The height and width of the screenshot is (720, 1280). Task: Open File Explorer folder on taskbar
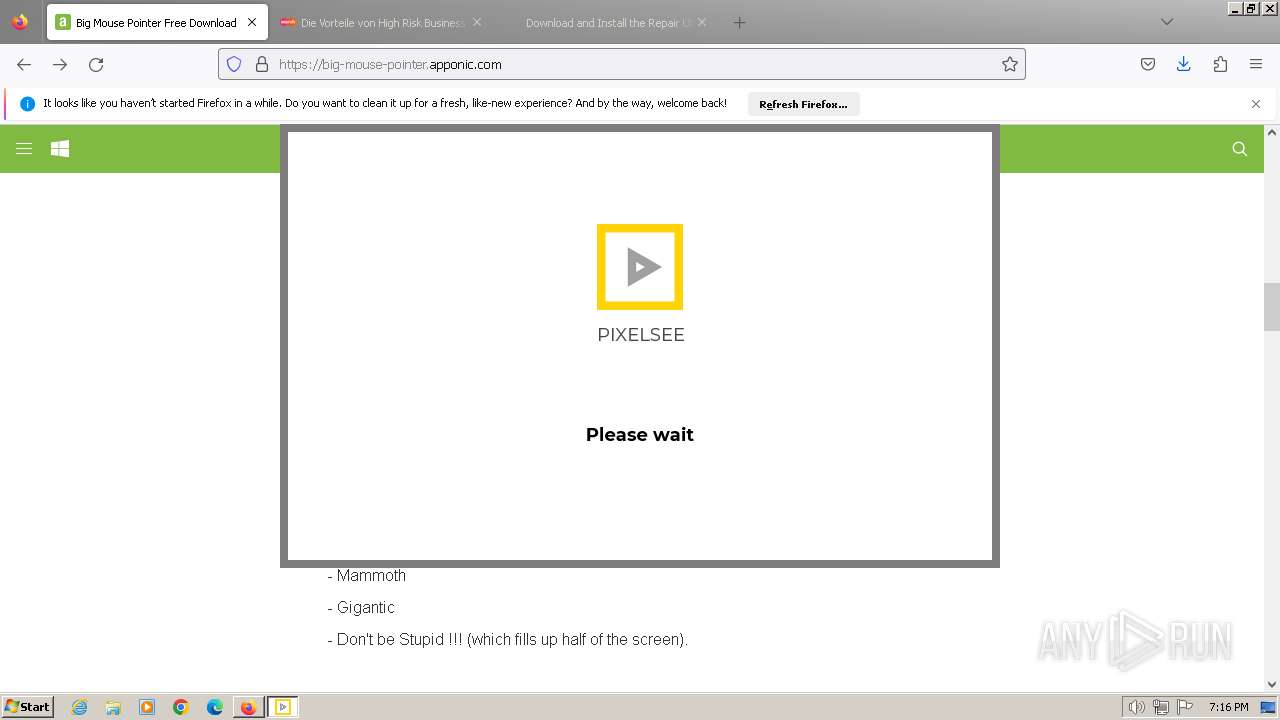tap(113, 707)
